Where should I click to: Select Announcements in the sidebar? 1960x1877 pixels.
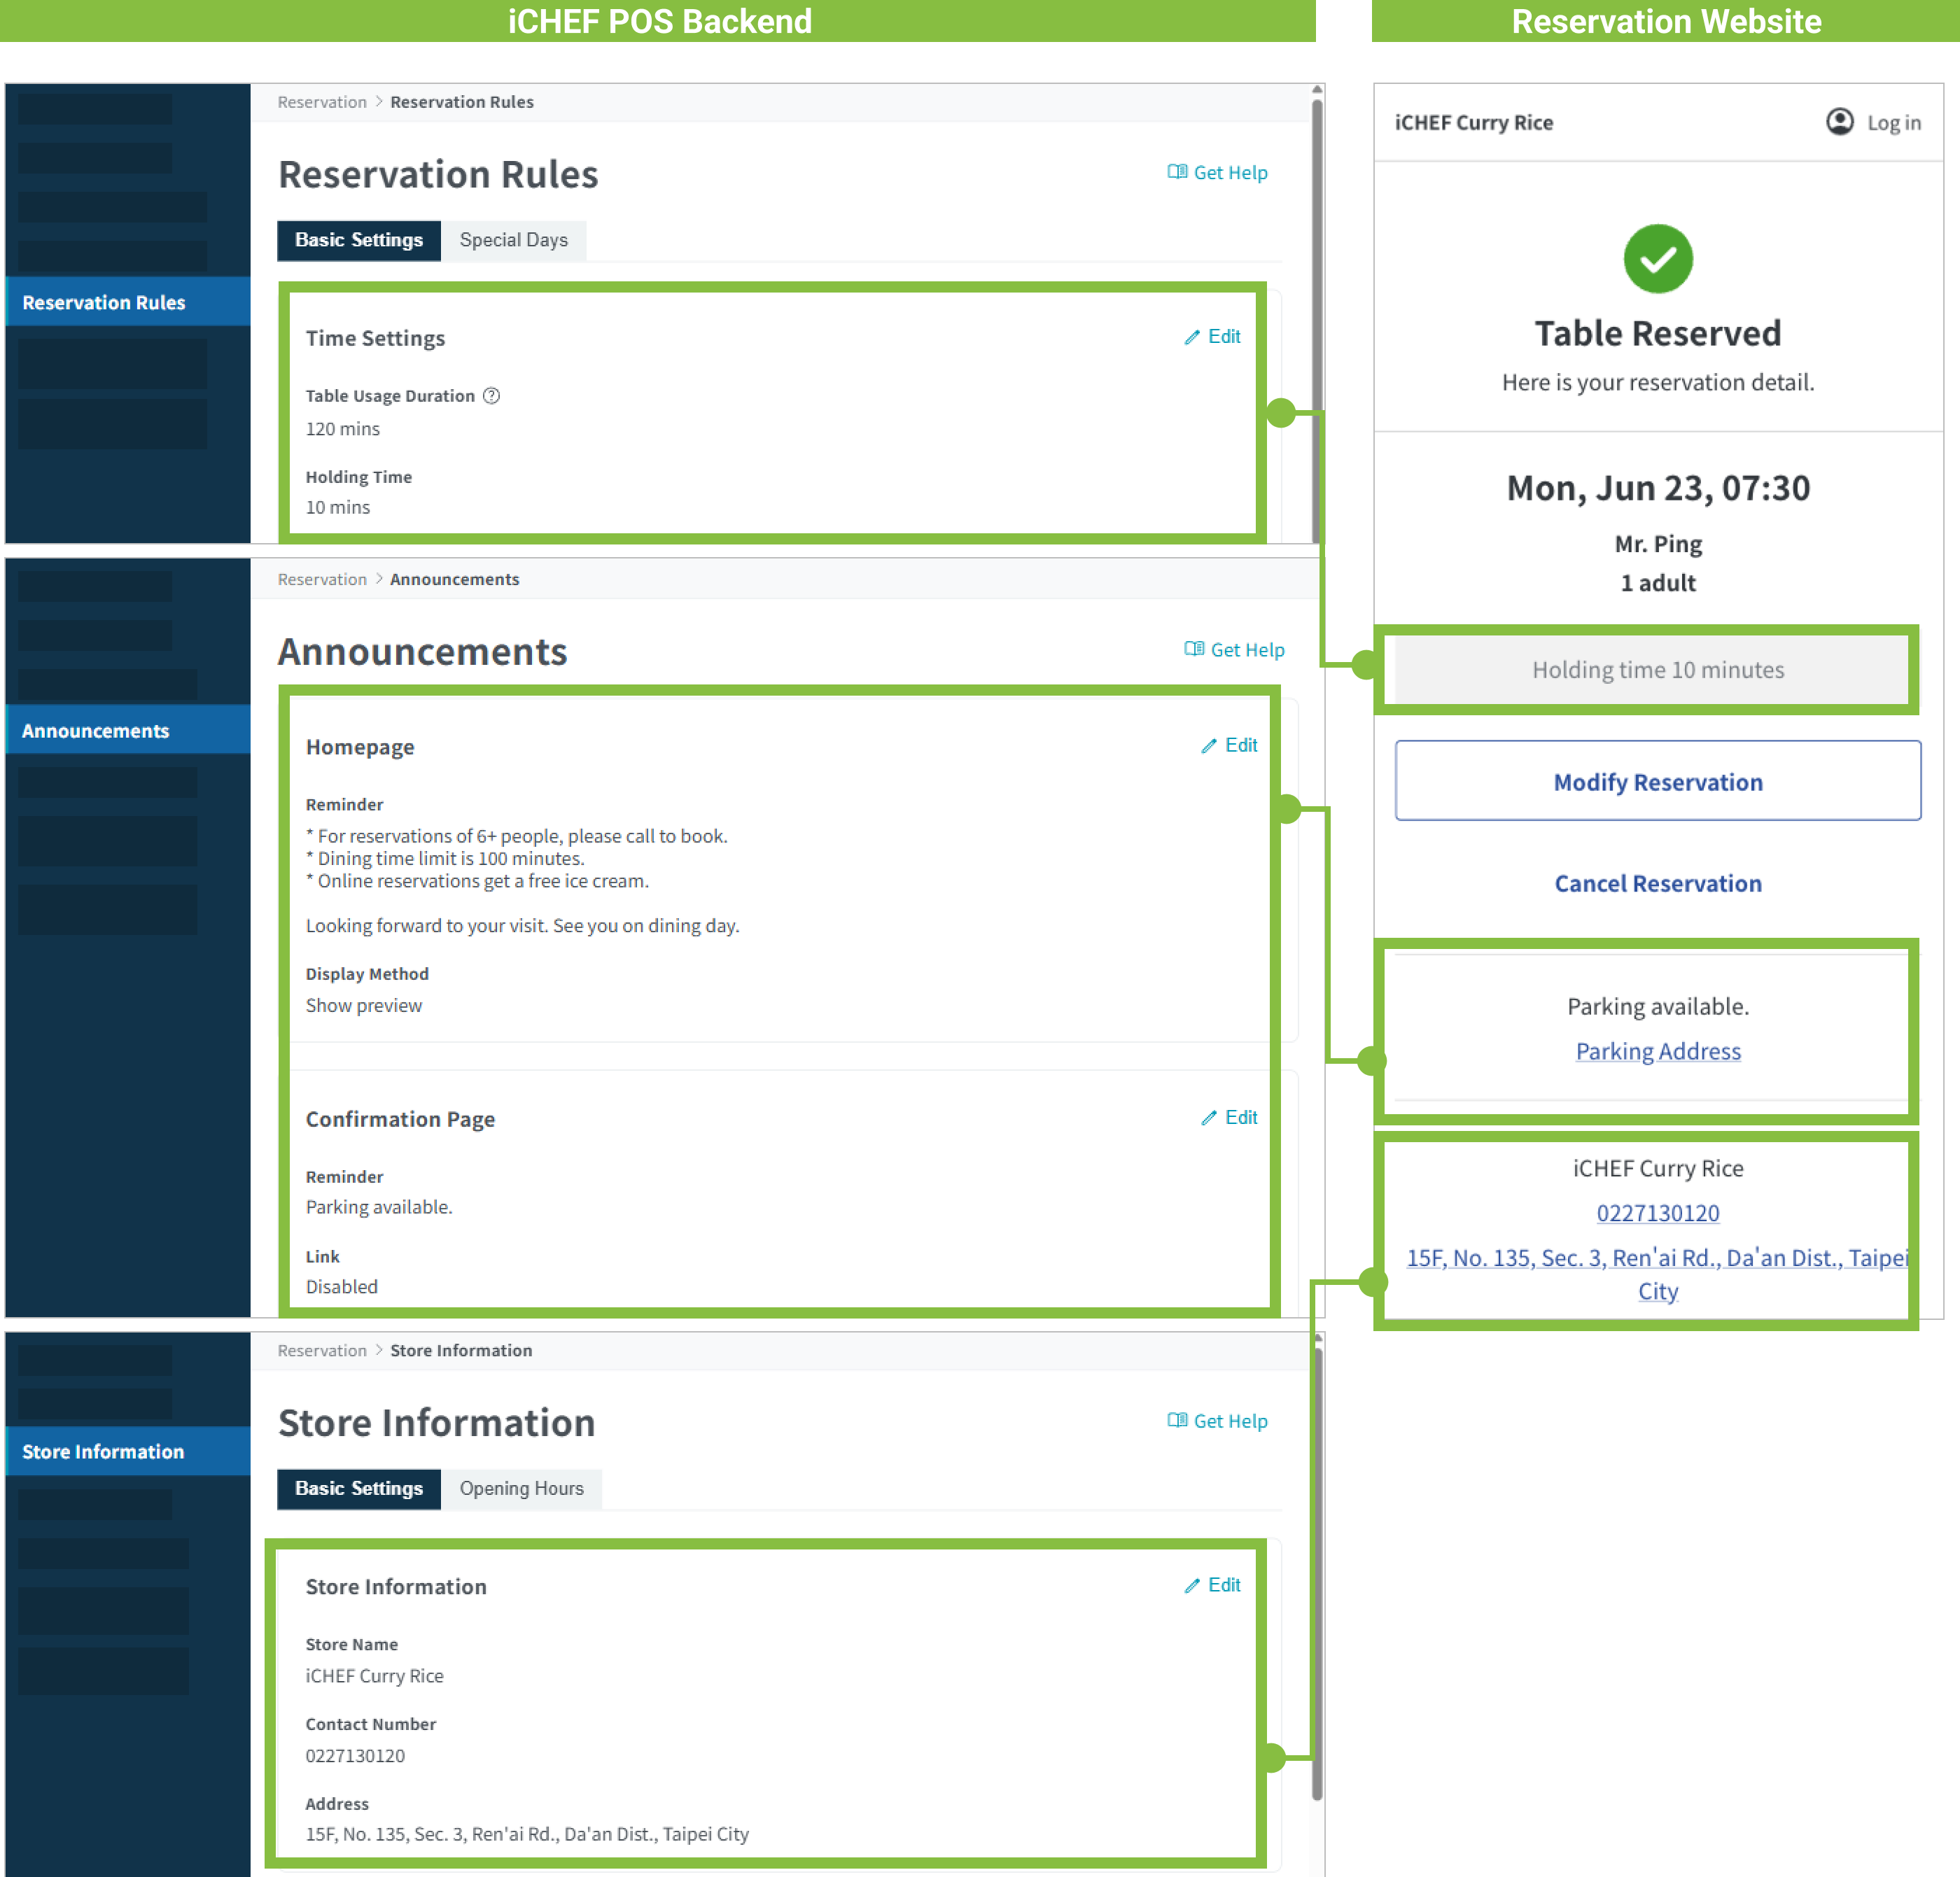[96, 731]
